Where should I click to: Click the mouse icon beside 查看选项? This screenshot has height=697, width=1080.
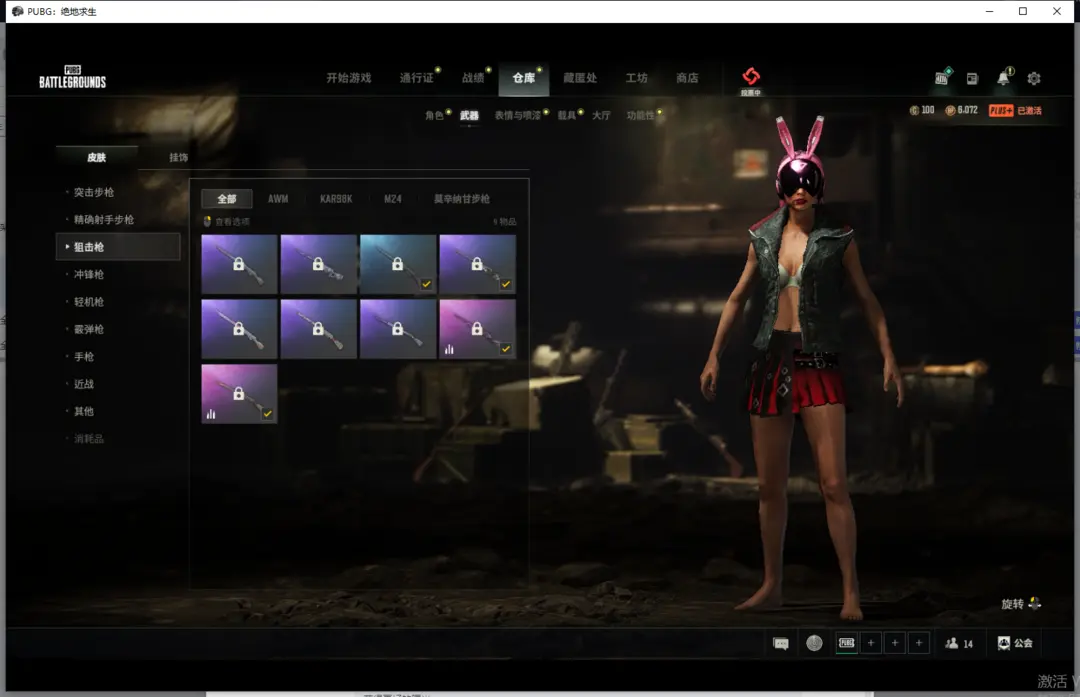click(207, 222)
